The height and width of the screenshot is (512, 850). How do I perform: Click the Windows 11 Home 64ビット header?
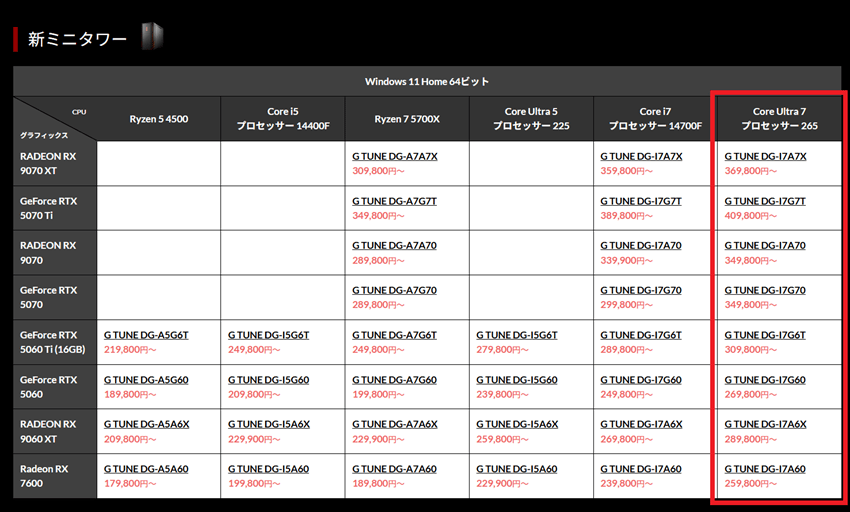[427, 81]
